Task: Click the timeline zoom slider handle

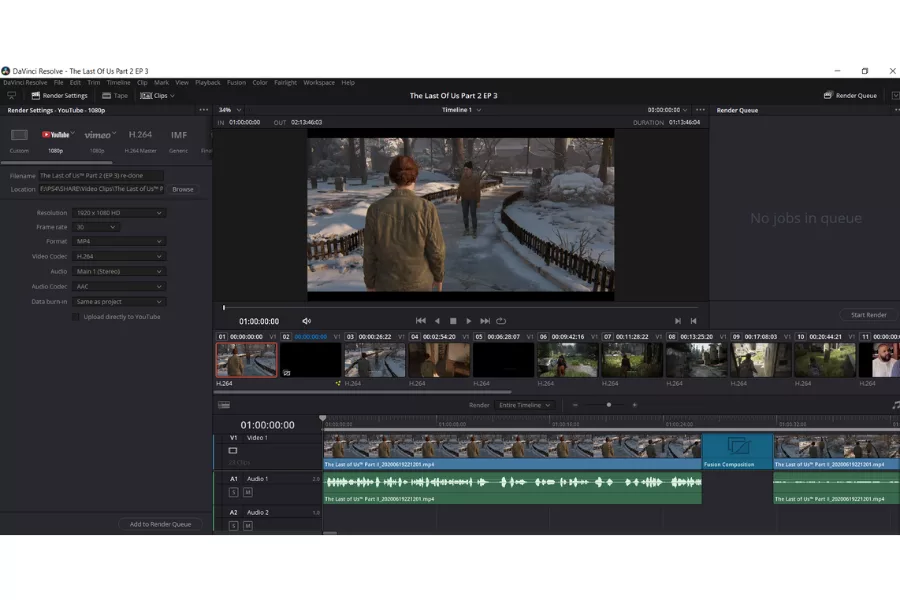Action: (x=608, y=405)
